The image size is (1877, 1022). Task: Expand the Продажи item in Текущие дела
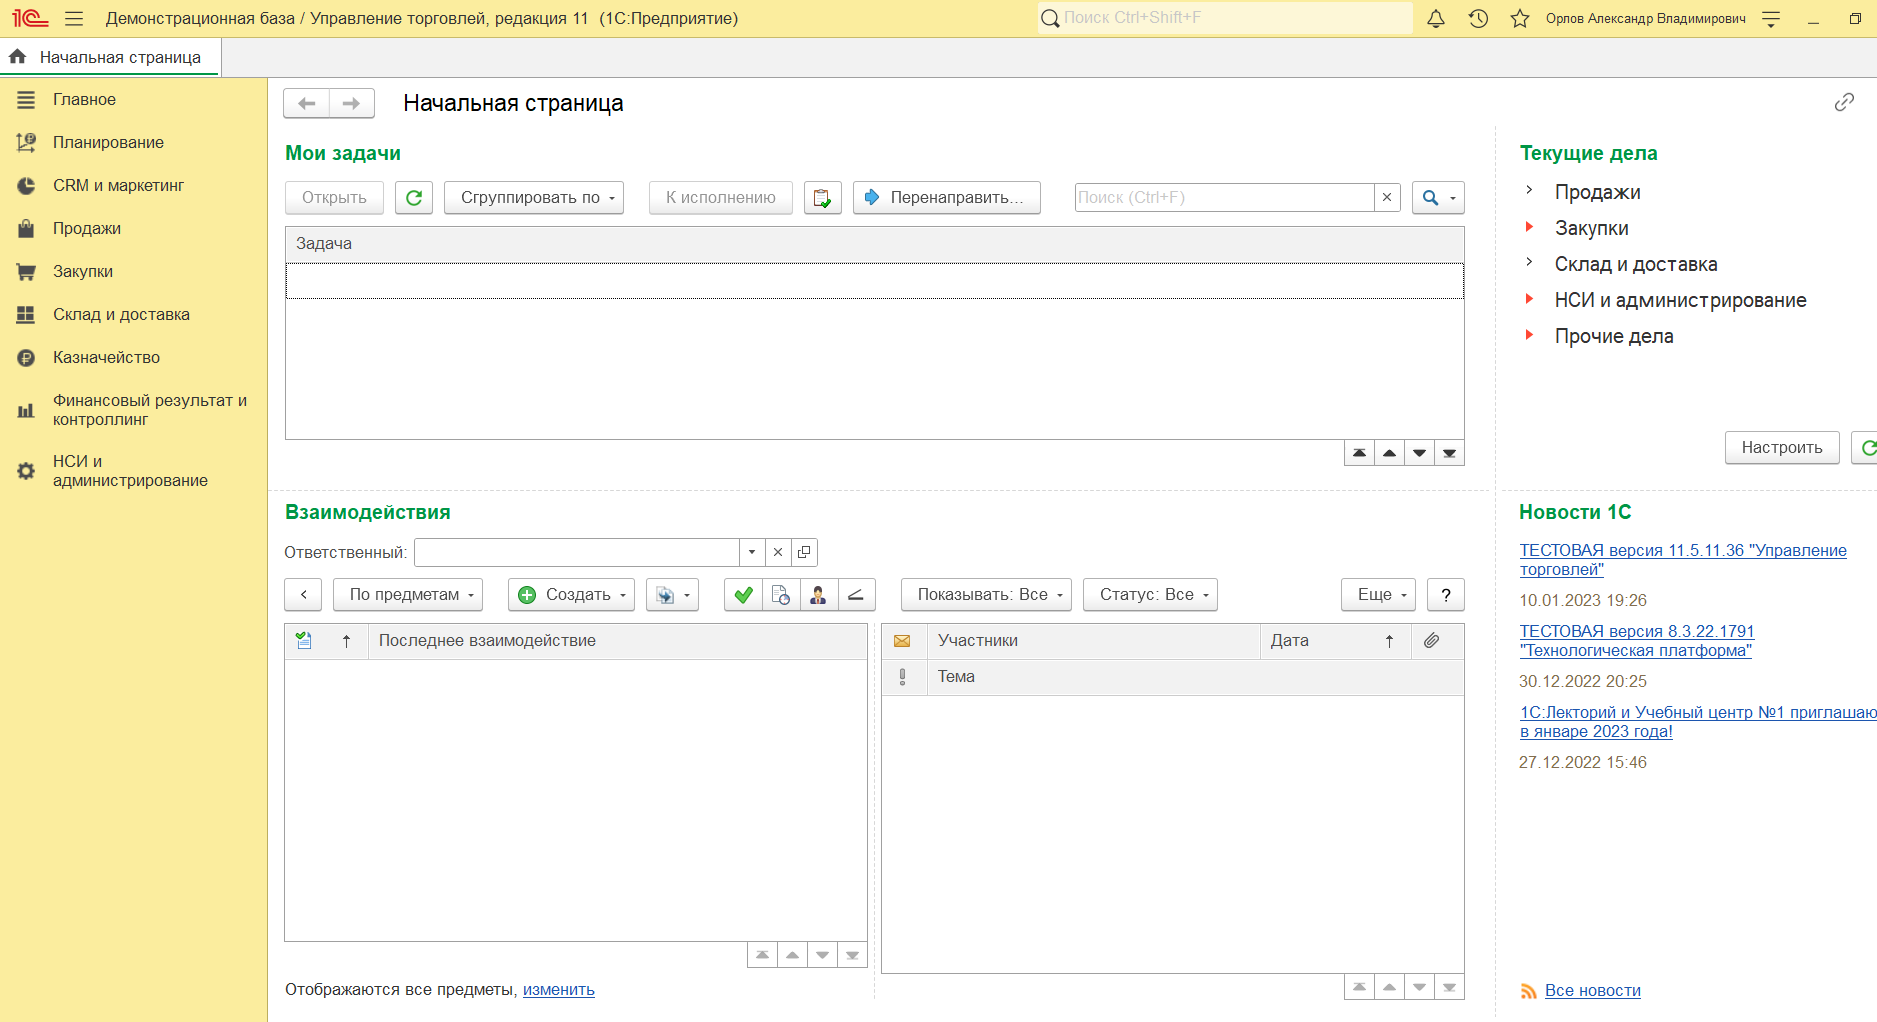tap(1529, 190)
